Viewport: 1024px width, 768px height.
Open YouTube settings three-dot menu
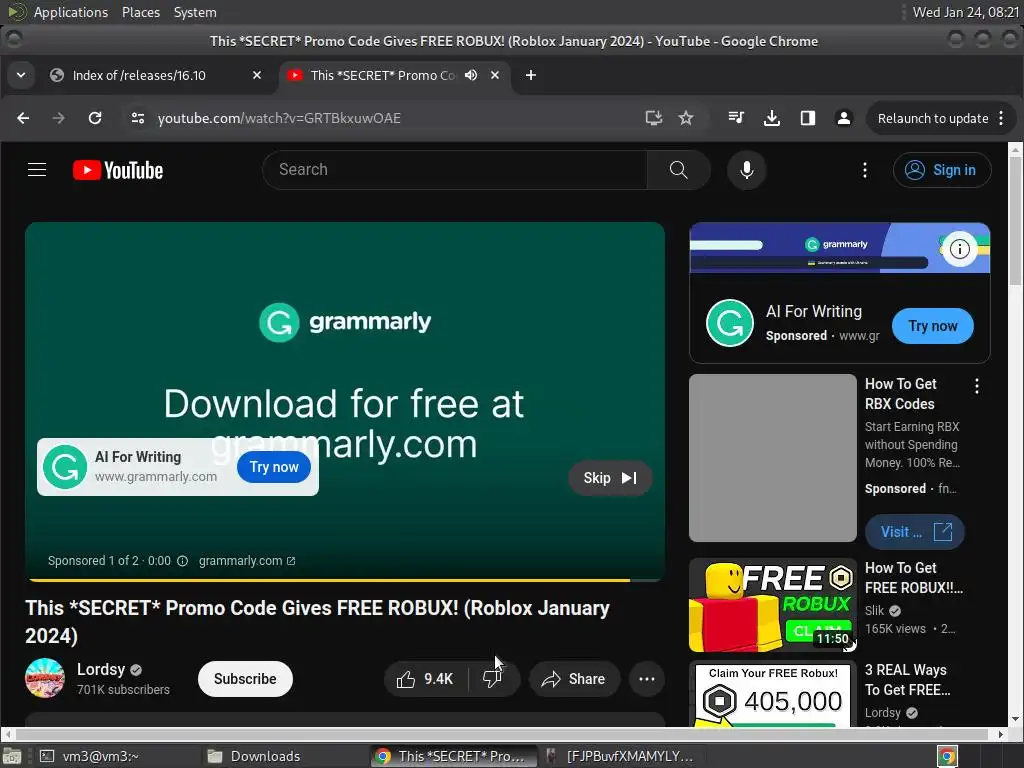(x=865, y=170)
